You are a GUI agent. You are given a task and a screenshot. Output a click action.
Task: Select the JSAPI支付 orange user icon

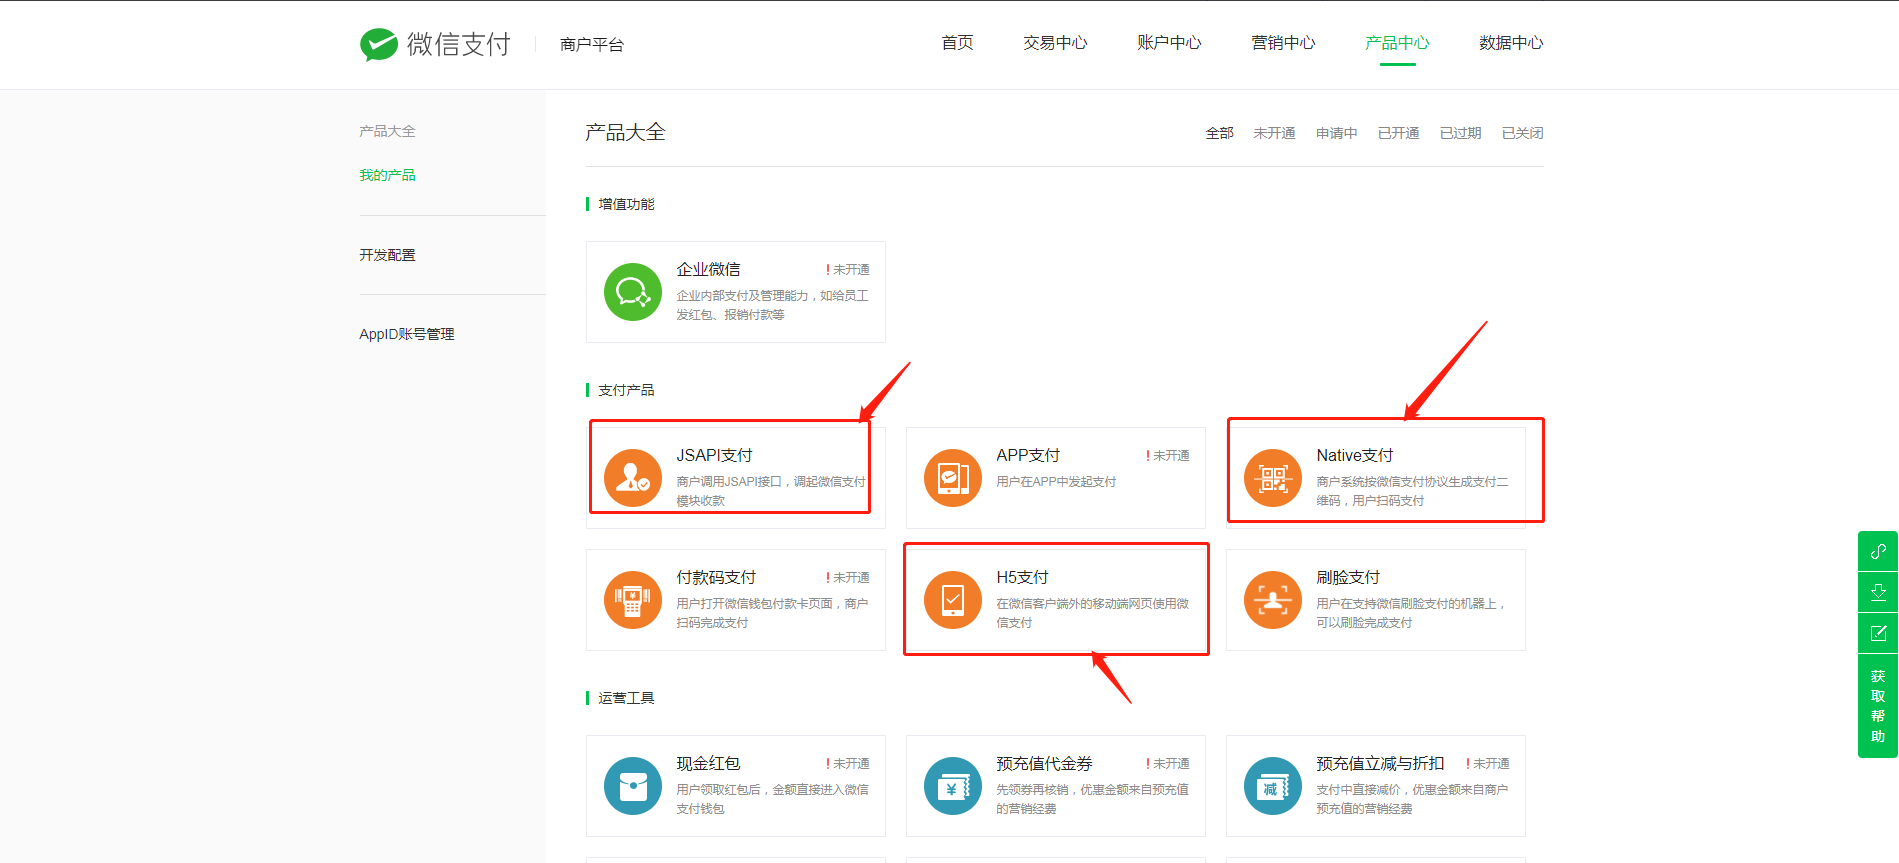click(633, 478)
